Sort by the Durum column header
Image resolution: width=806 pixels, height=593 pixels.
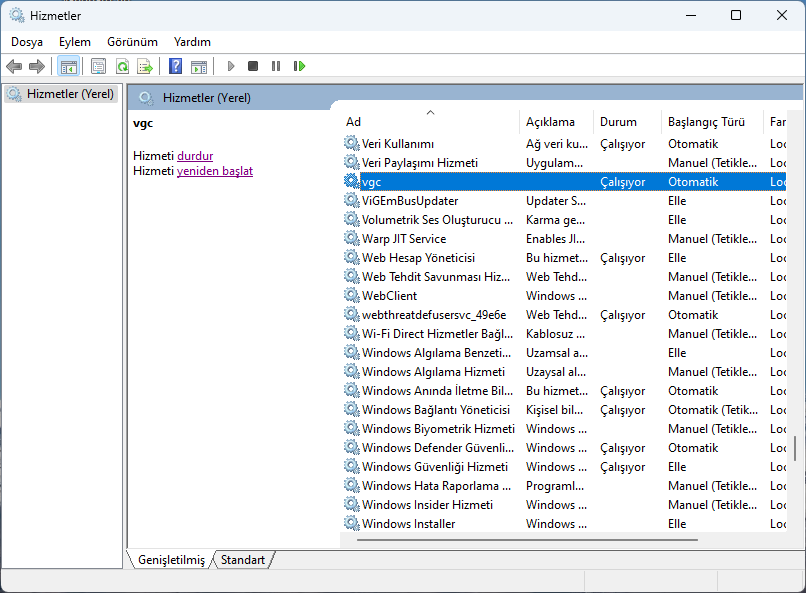627,122
